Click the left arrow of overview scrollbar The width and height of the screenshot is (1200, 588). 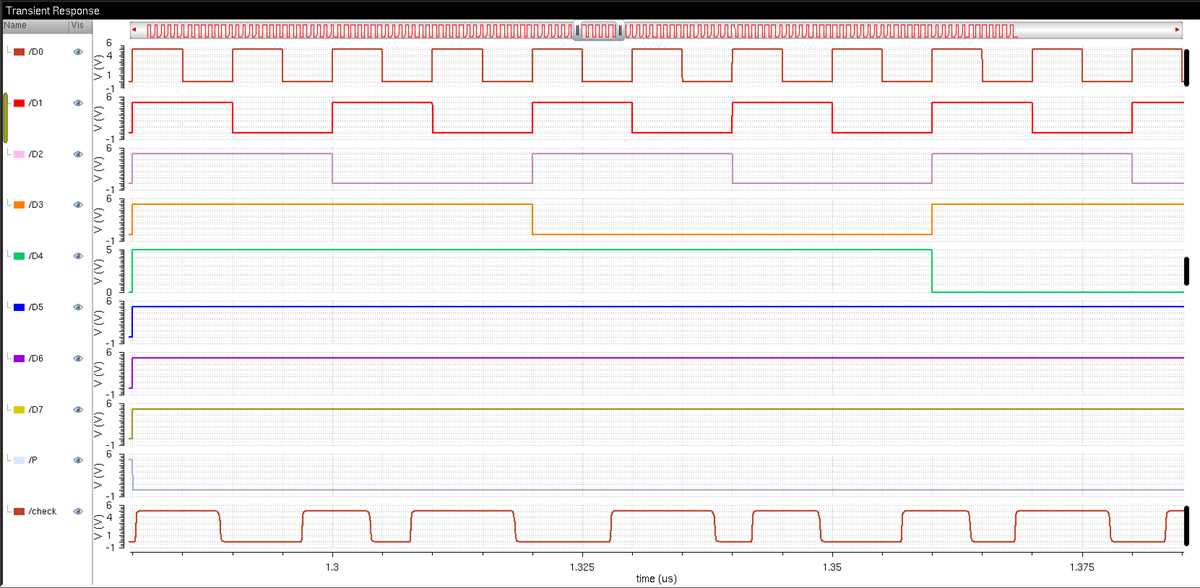coord(136,31)
